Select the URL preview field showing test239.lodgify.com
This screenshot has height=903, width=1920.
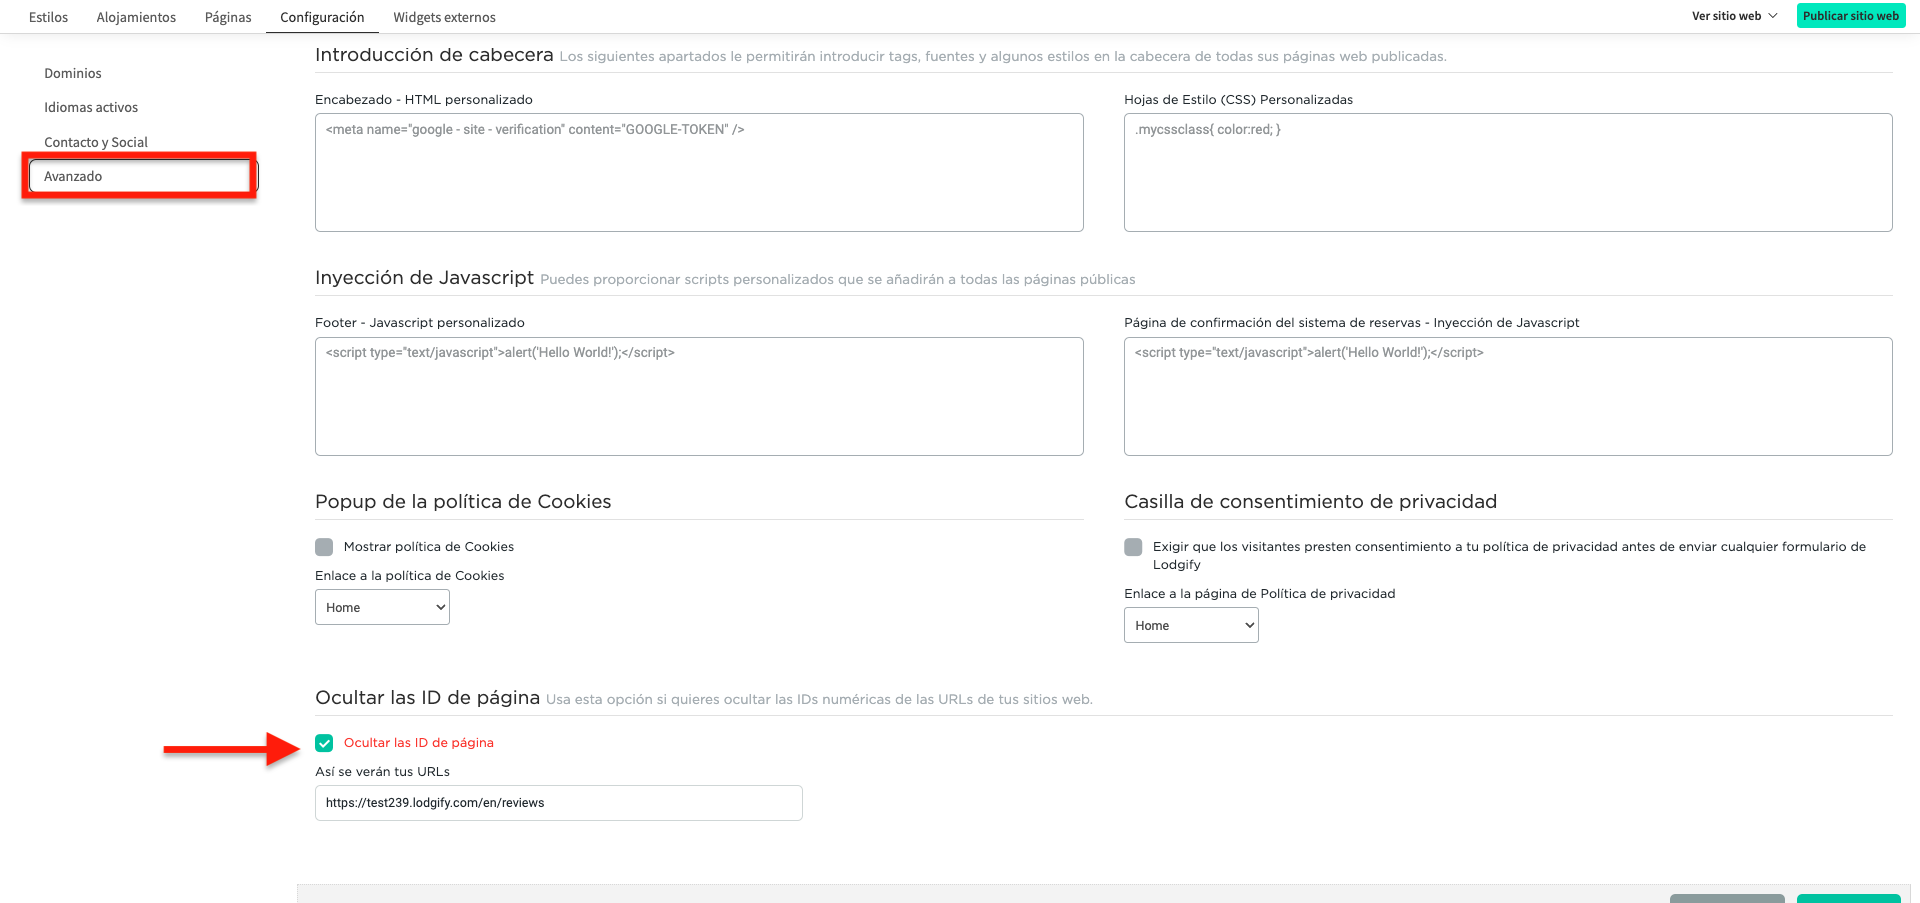click(x=558, y=802)
